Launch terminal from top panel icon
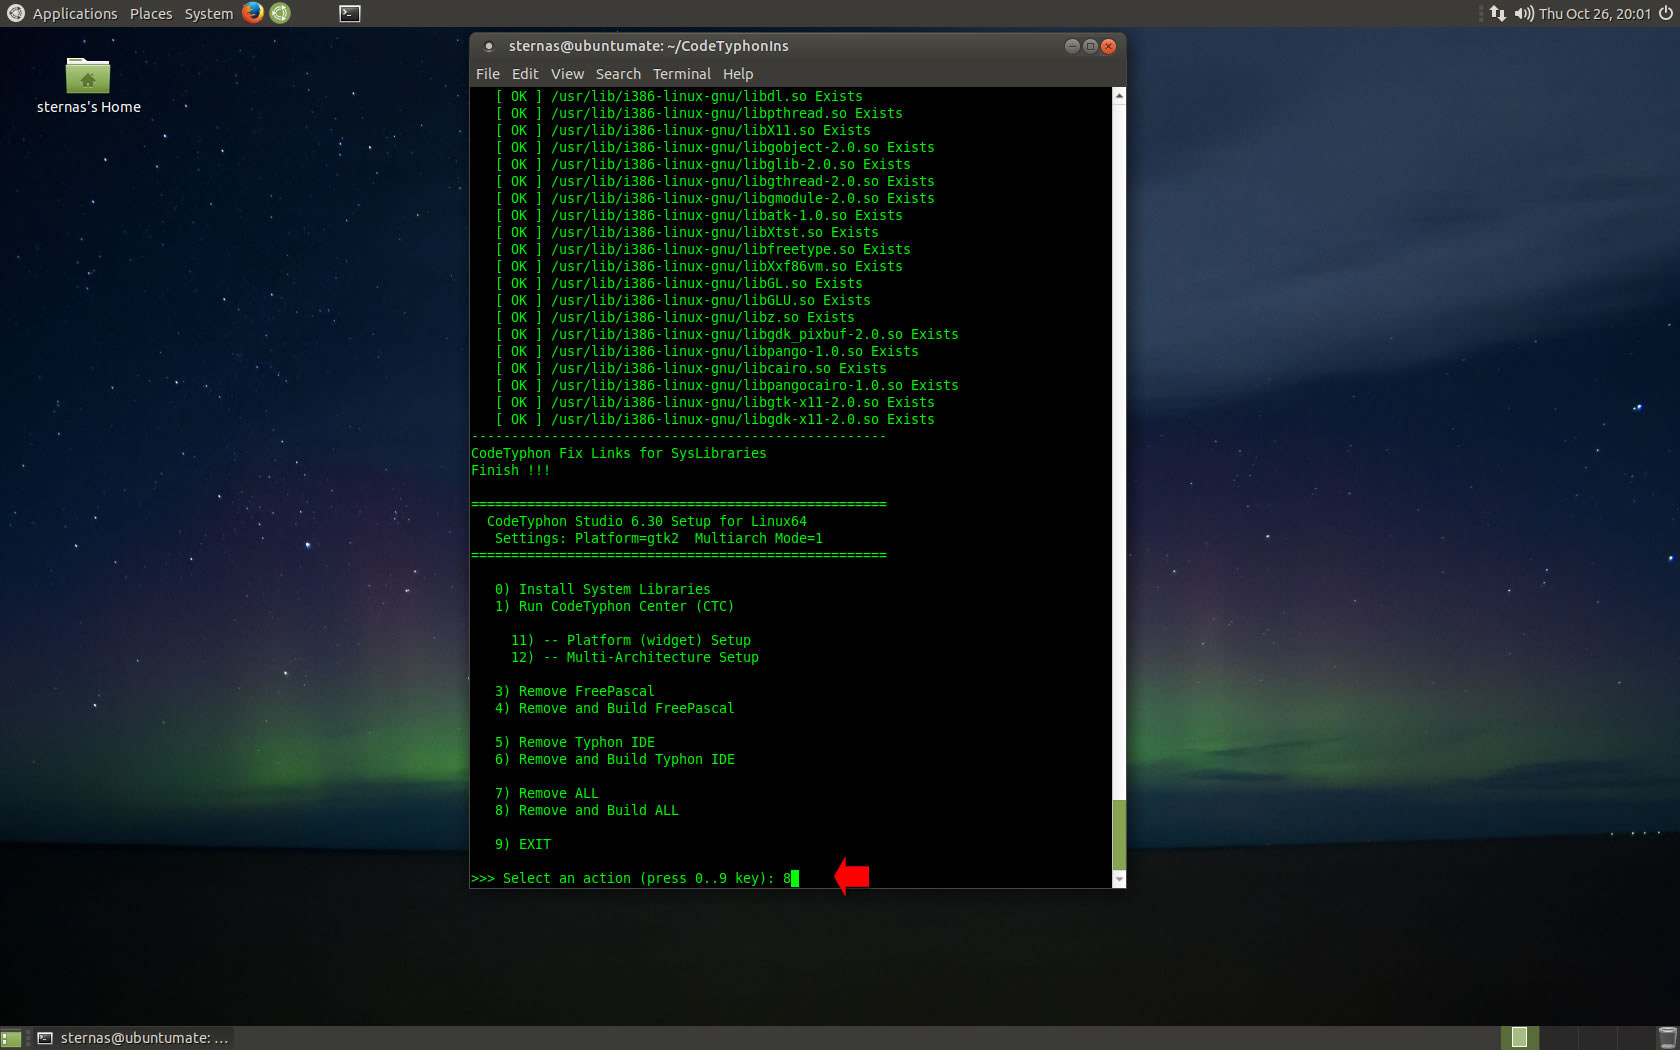The height and width of the screenshot is (1050, 1680). pos(349,13)
